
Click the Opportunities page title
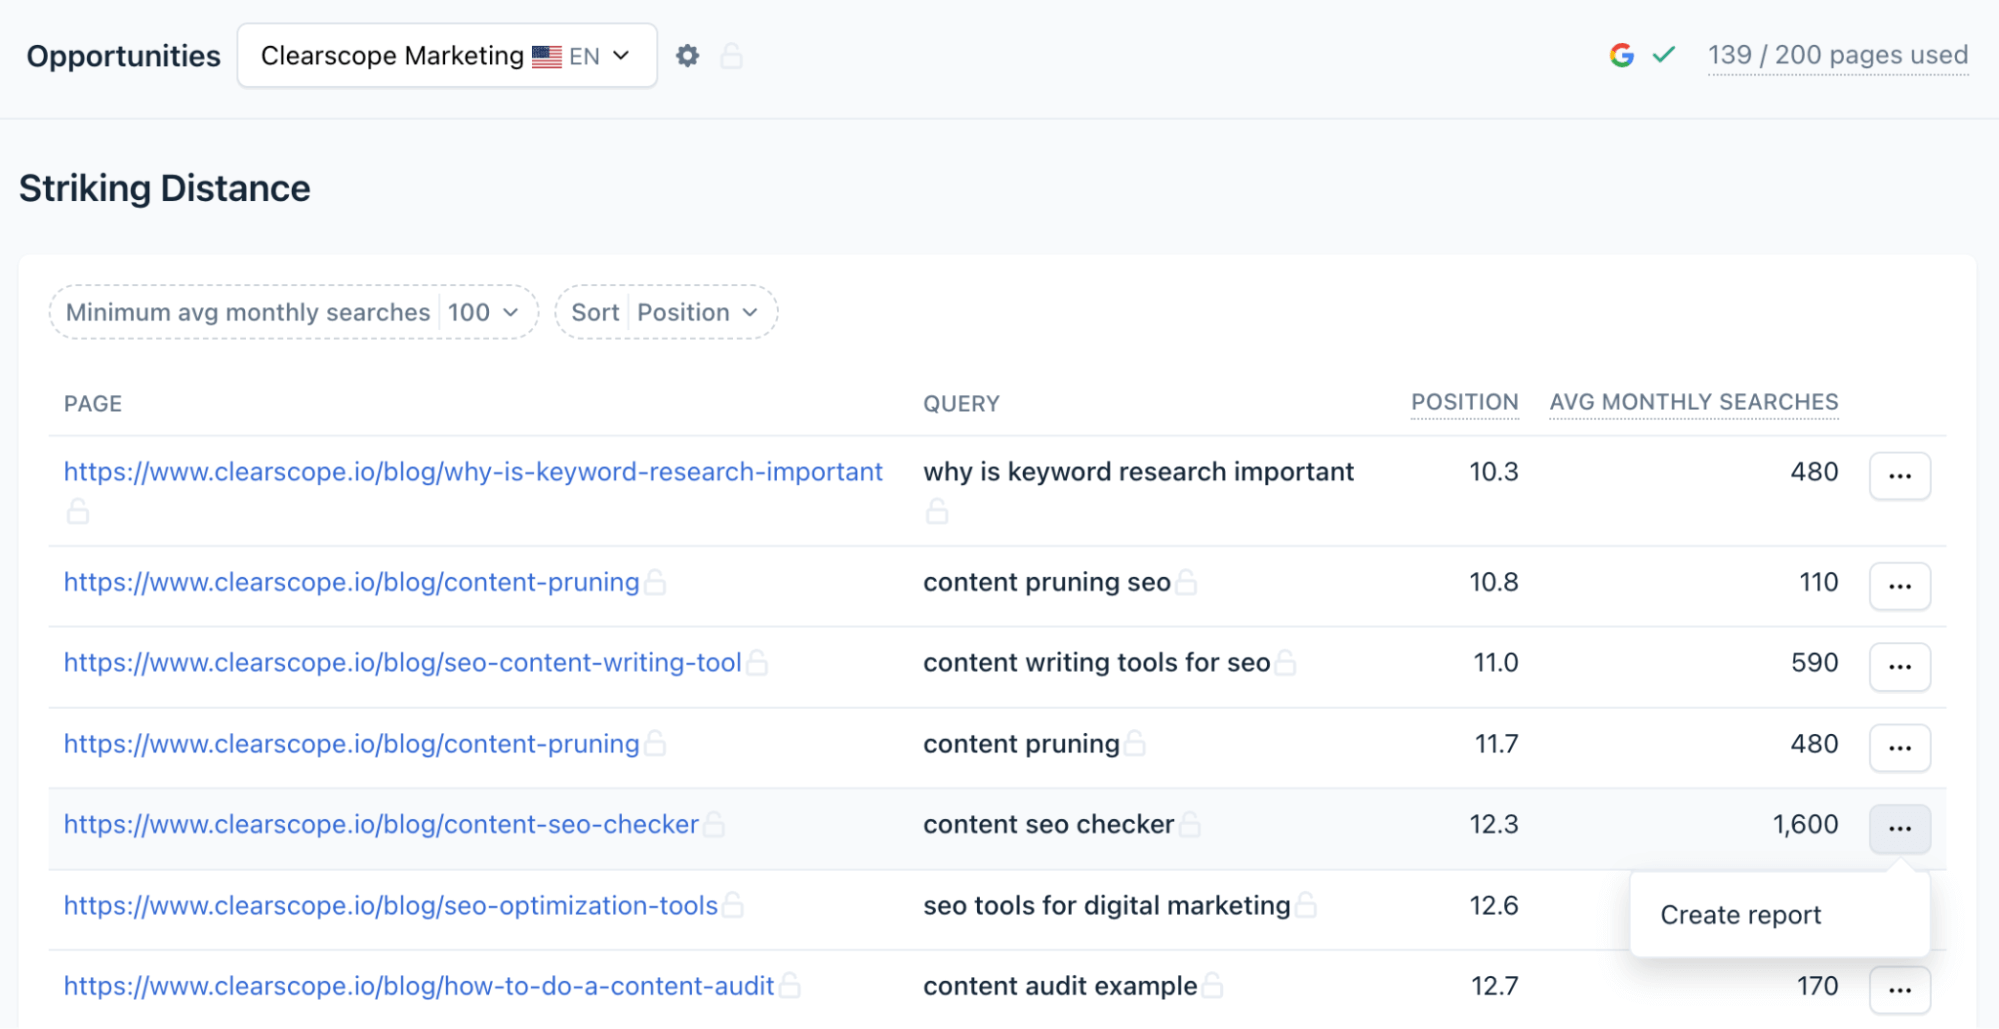click(124, 56)
